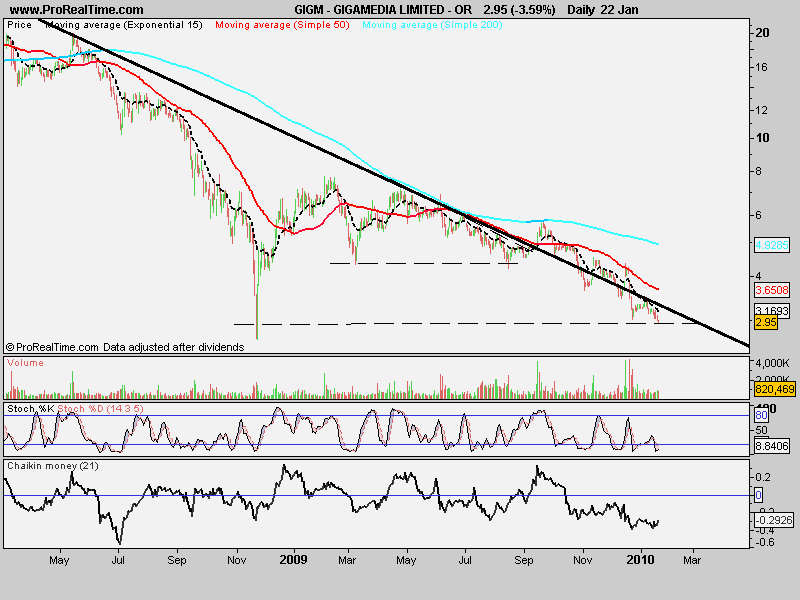Image resolution: width=800 pixels, height=600 pixels.
Task: Click the 2010 year label on time axis
Action: tap(640, 560)
